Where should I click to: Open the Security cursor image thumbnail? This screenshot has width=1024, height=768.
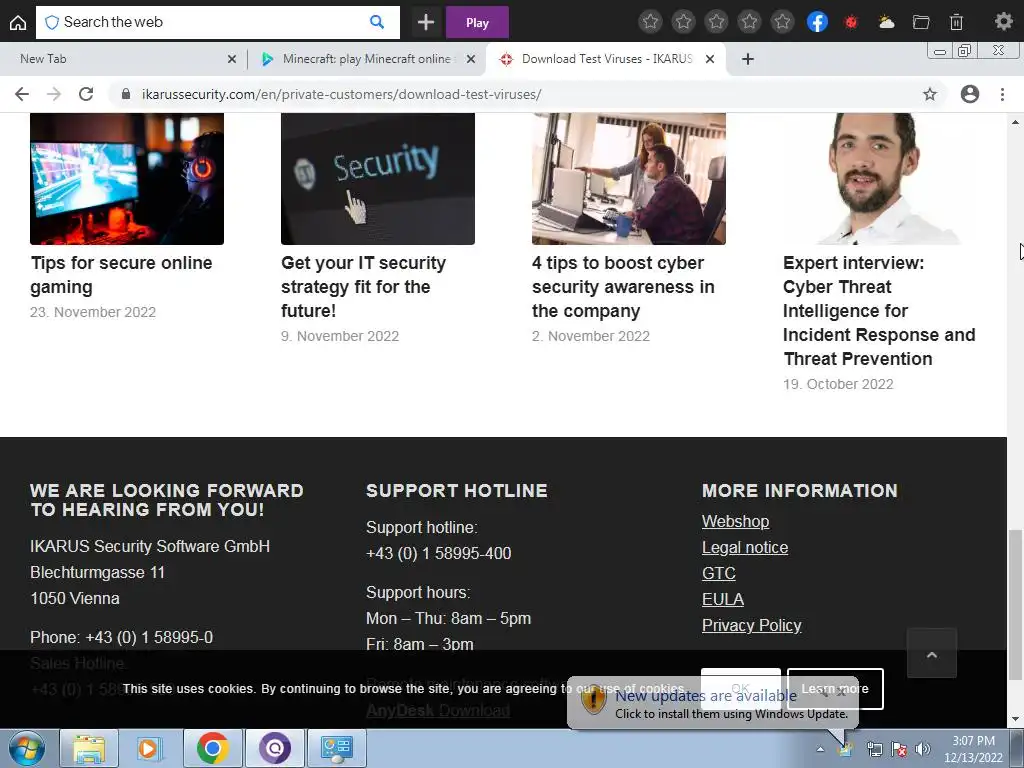(x=377, y=178)
